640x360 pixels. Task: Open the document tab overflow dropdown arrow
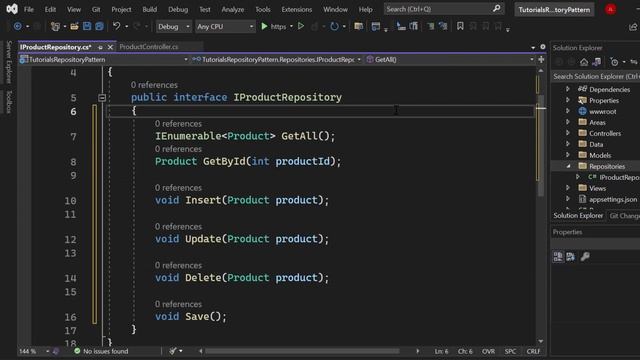(x=533, y=48)
